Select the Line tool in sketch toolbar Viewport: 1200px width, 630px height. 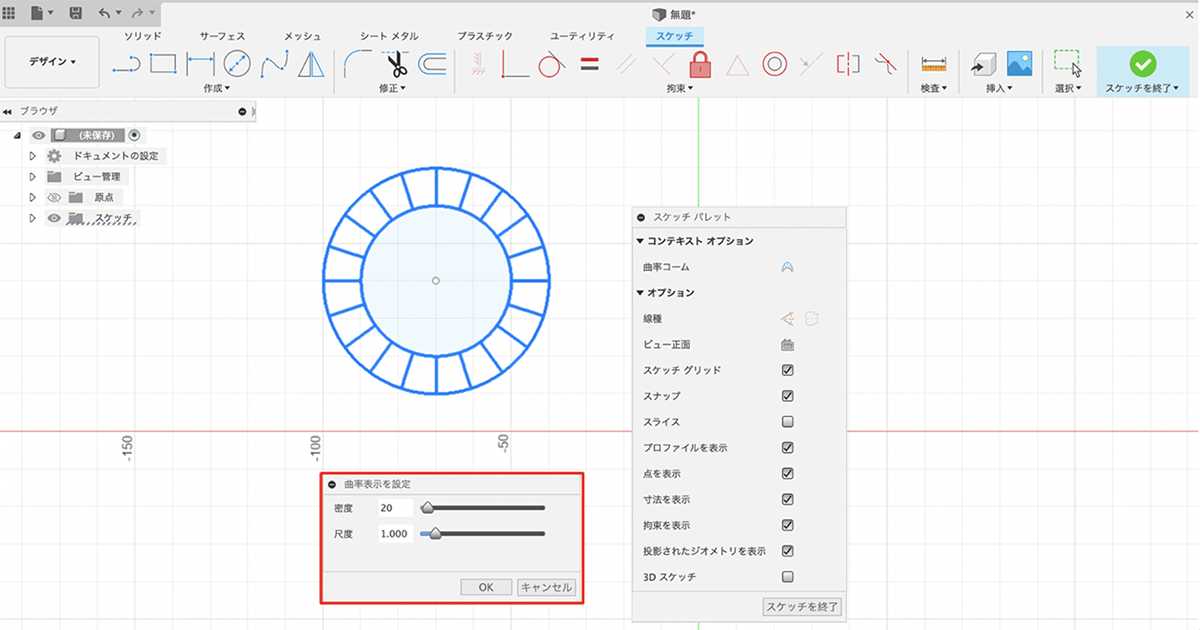[125, 65]
